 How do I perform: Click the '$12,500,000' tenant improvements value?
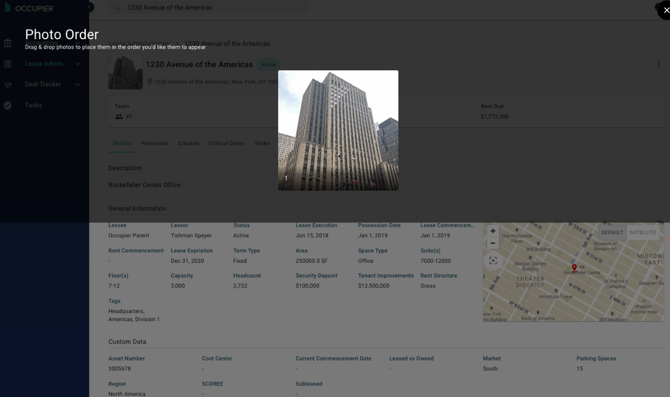[373, 286]
